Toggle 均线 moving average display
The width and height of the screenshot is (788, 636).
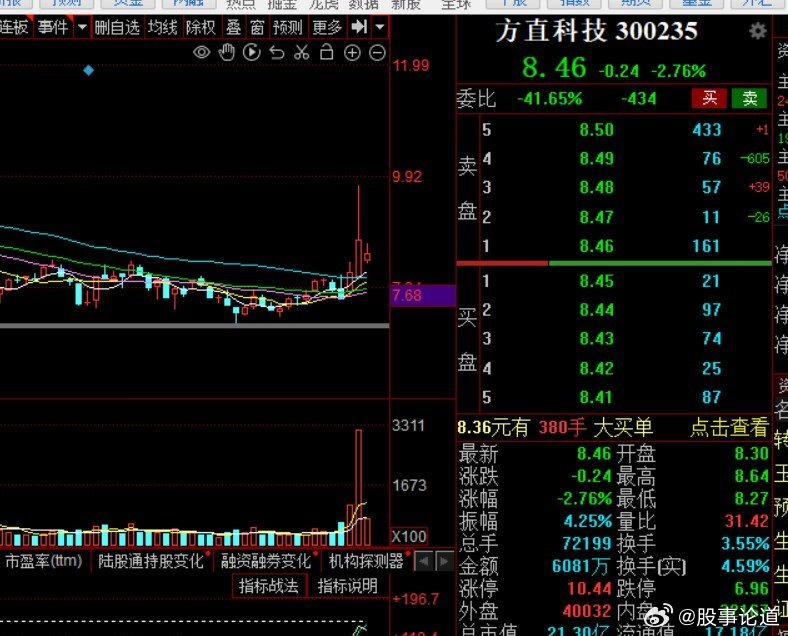pyautogui.click(x=162, y=27)
